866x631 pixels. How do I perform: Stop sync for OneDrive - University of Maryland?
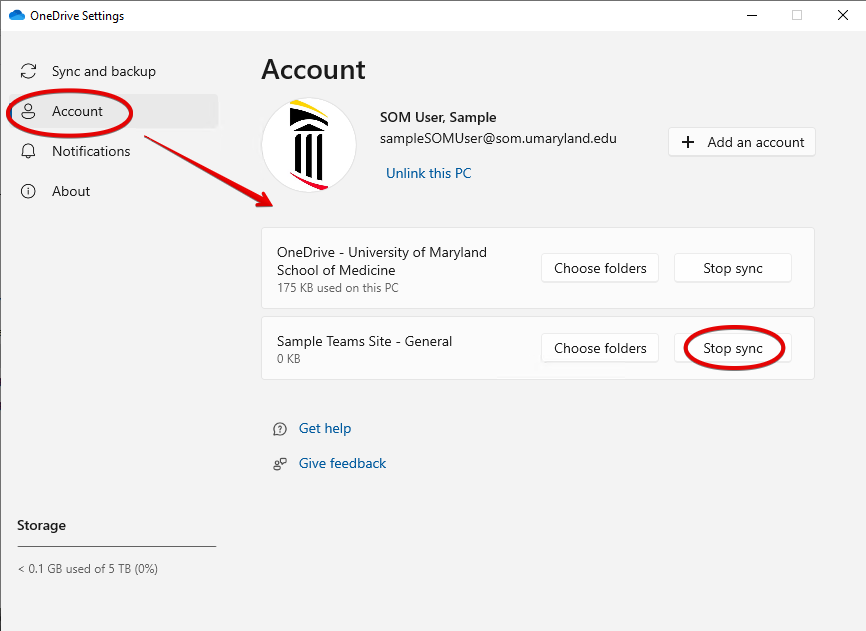click(x=732, y=268)
